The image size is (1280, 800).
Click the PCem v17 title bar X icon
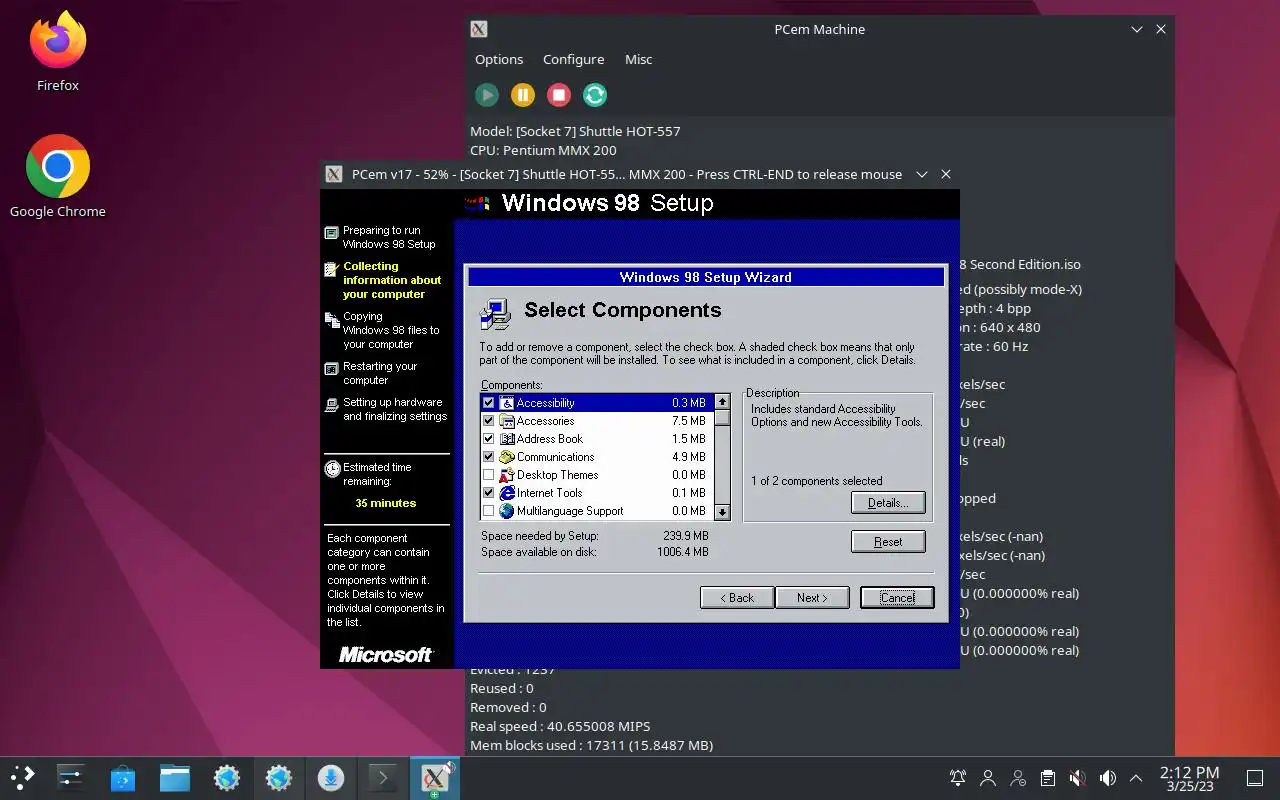point(334,174)
